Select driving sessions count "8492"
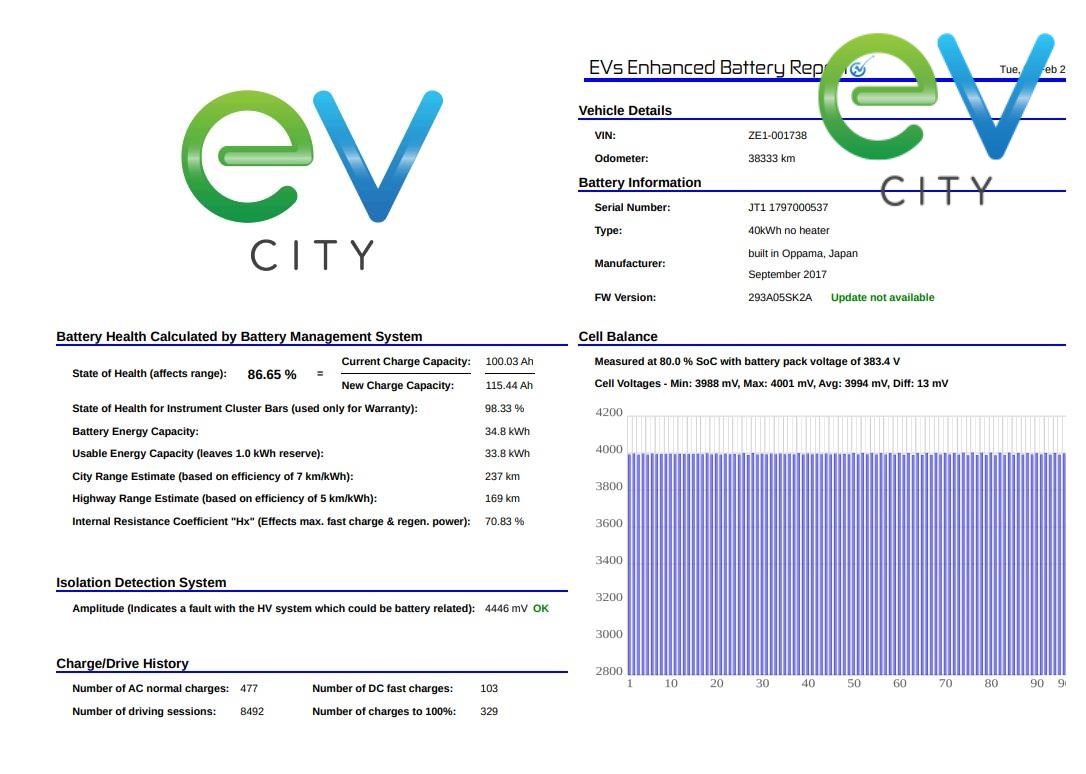The height and width of the screenshot is (774, 1086). 252,712
